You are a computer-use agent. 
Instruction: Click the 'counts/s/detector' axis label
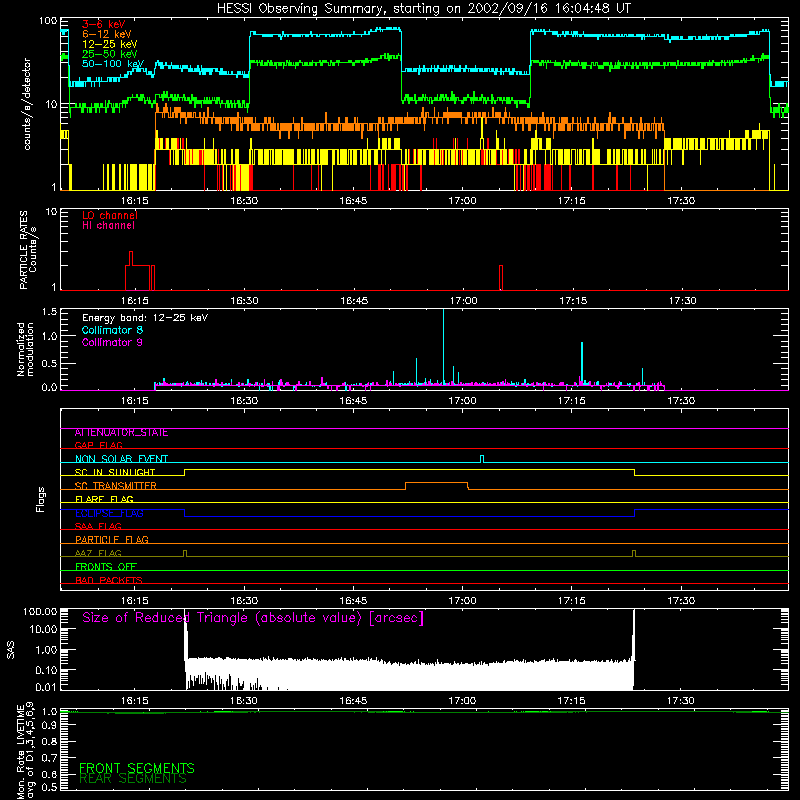(x=27, y=104)
